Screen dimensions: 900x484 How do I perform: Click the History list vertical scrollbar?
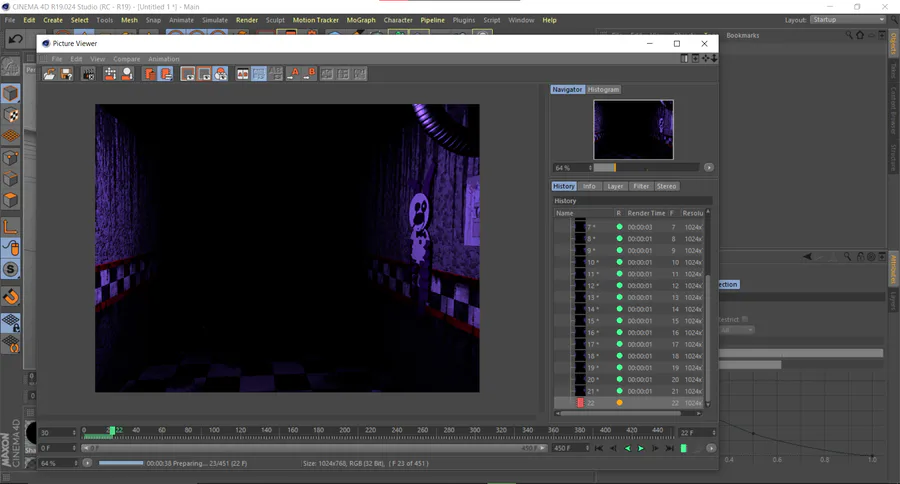(708, 340)
